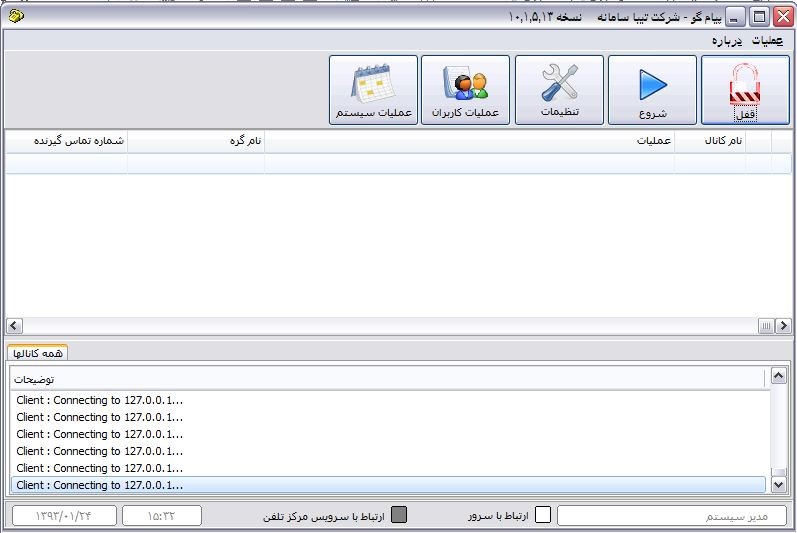Image resolution: width=797 pixels, height=533 pixels.
Task: Click the Node Name (نام گره) column header
Action: (195, 141)
